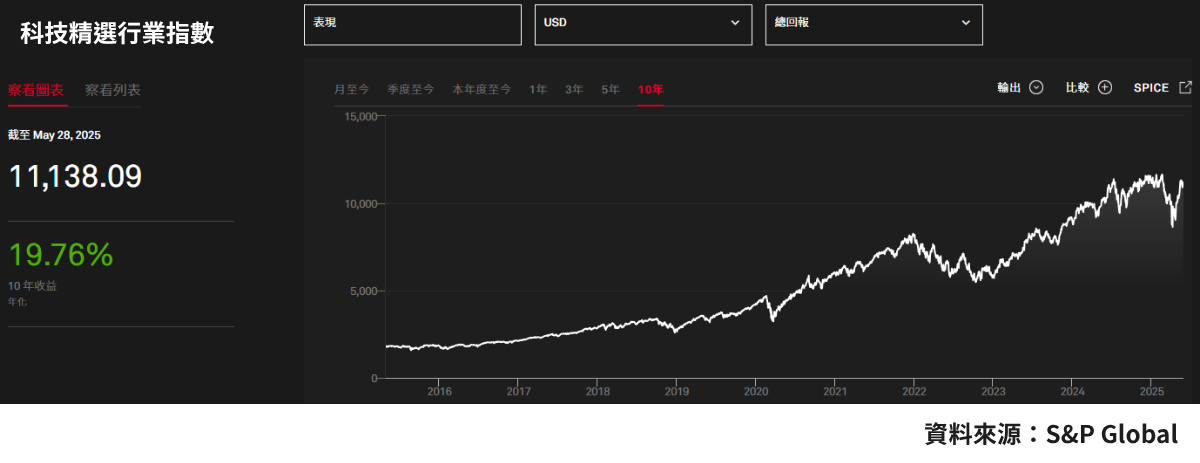Open SPICE external link icon
Viewport: 1200px width, 463px height.
1185,88
